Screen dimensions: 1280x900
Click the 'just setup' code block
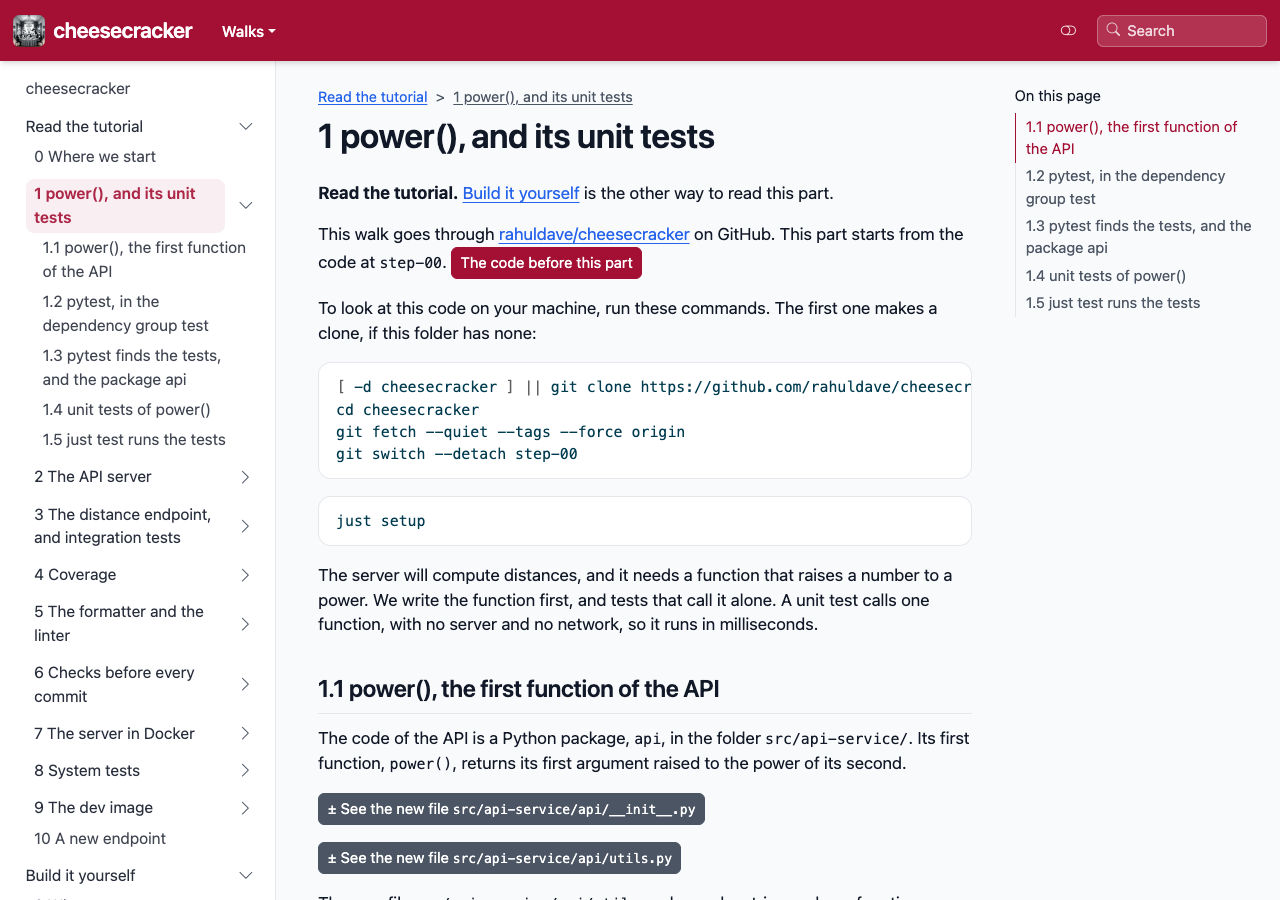pyautogui.click(x=645, y=521)
